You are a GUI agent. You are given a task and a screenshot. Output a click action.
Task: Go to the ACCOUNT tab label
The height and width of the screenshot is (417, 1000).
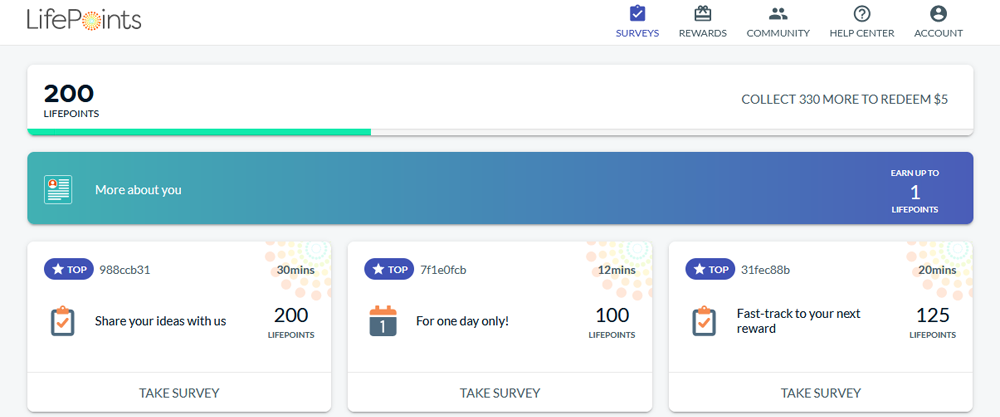(938, 33)
